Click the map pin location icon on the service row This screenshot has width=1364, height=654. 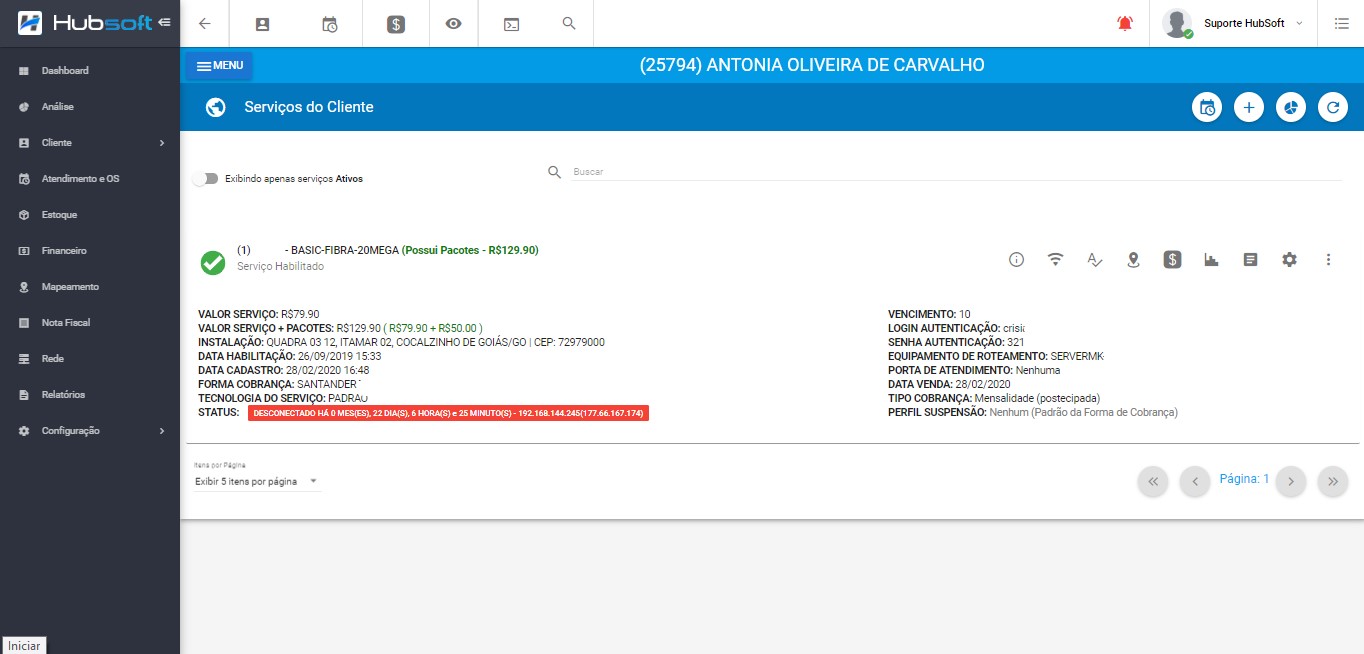(x=1133, y=260)
